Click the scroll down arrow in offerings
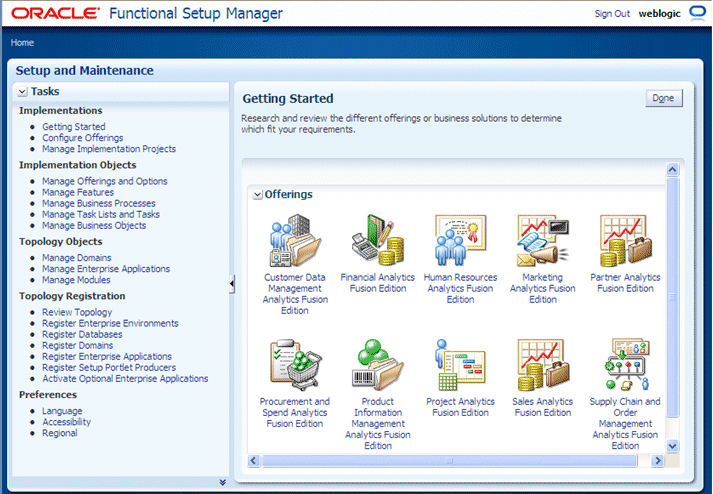Viewport: 713px width, 494px height. (x=673, y=446)
